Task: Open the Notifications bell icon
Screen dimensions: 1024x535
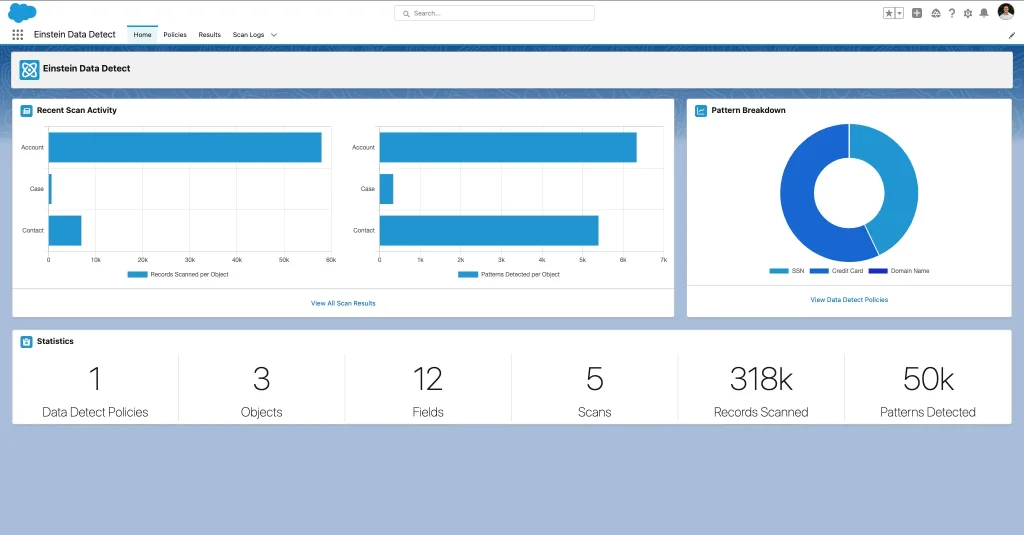Action: (x=984, y=13)
